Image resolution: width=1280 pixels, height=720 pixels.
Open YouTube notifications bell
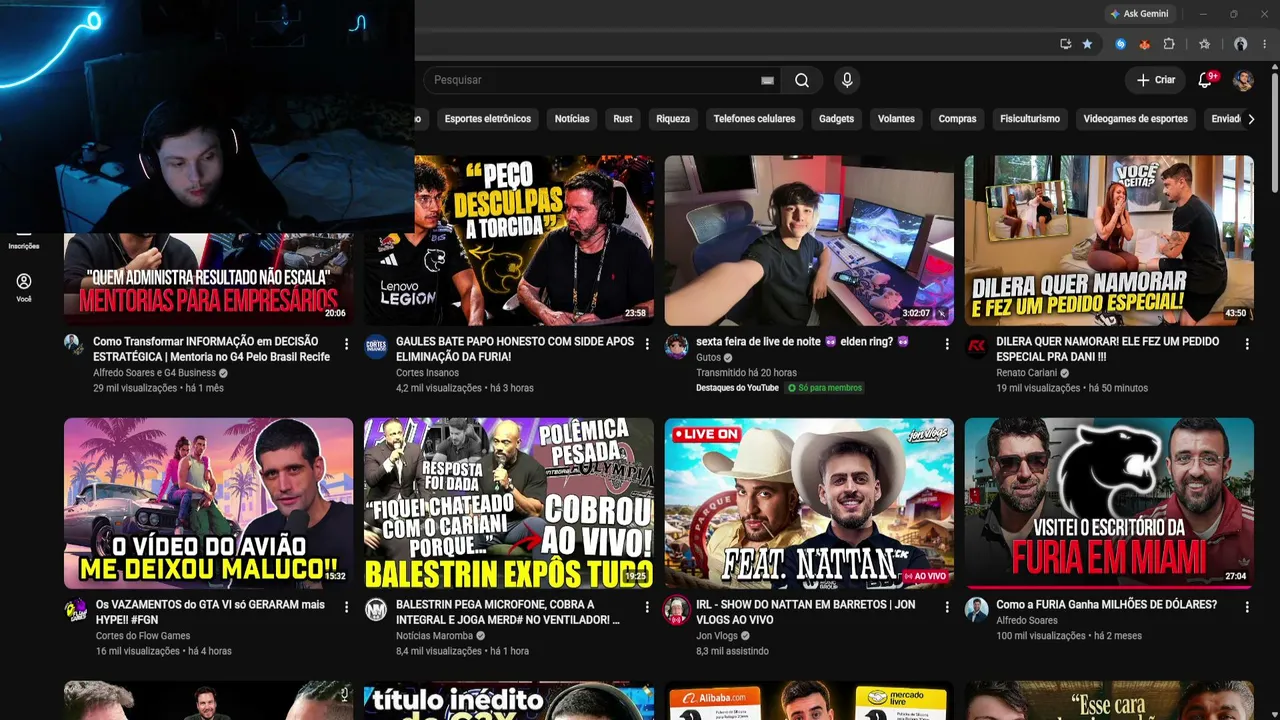point(1205,80)
